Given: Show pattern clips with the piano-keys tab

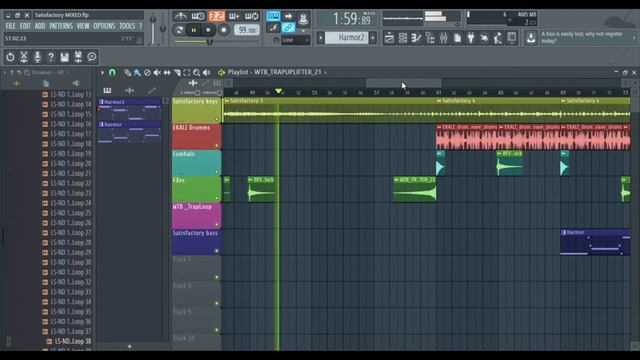Looking at the screenshot, I should tap(107, 90).
